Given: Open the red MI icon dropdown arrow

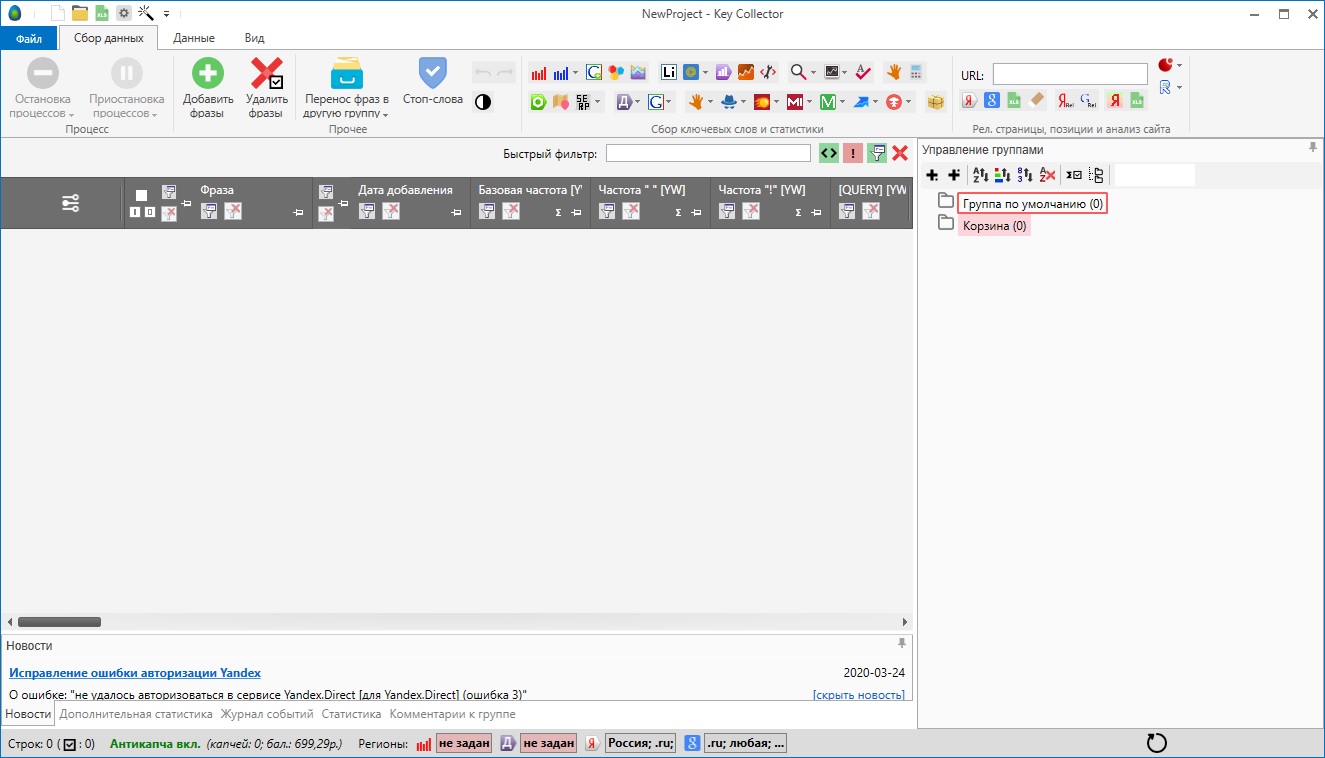Looking at the screenshot, I should click(x=809, y=102).
